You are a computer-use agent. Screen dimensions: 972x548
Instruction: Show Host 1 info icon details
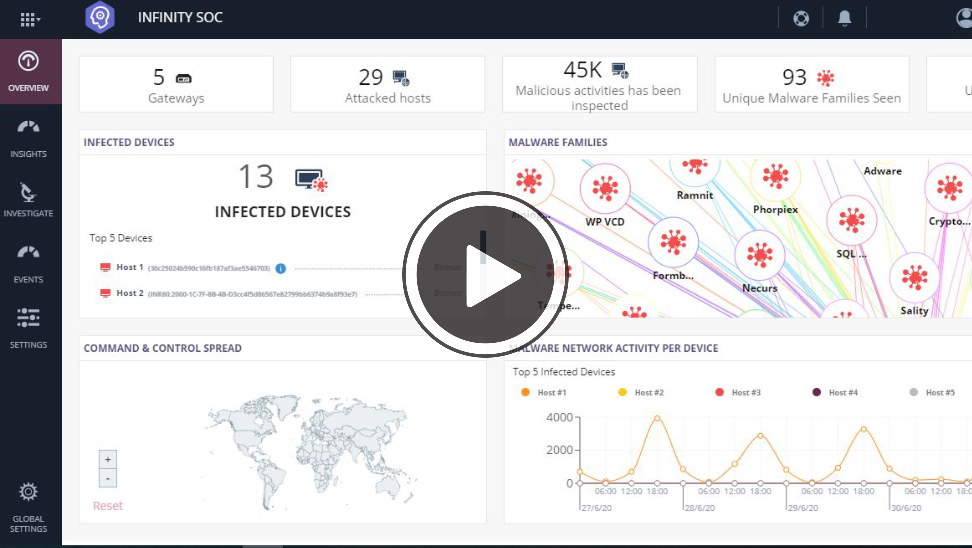tap(281, 268)
